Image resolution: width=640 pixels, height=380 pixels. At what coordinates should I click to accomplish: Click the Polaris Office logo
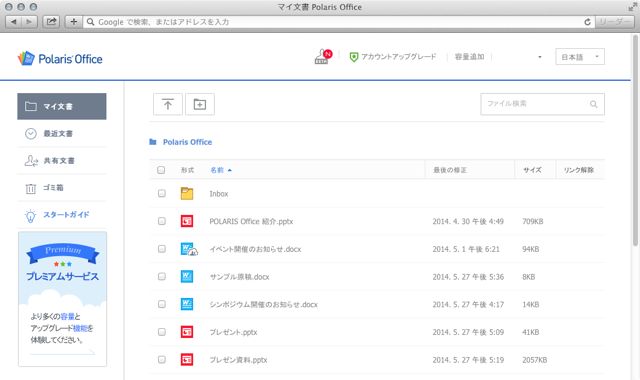click(60, 59)
